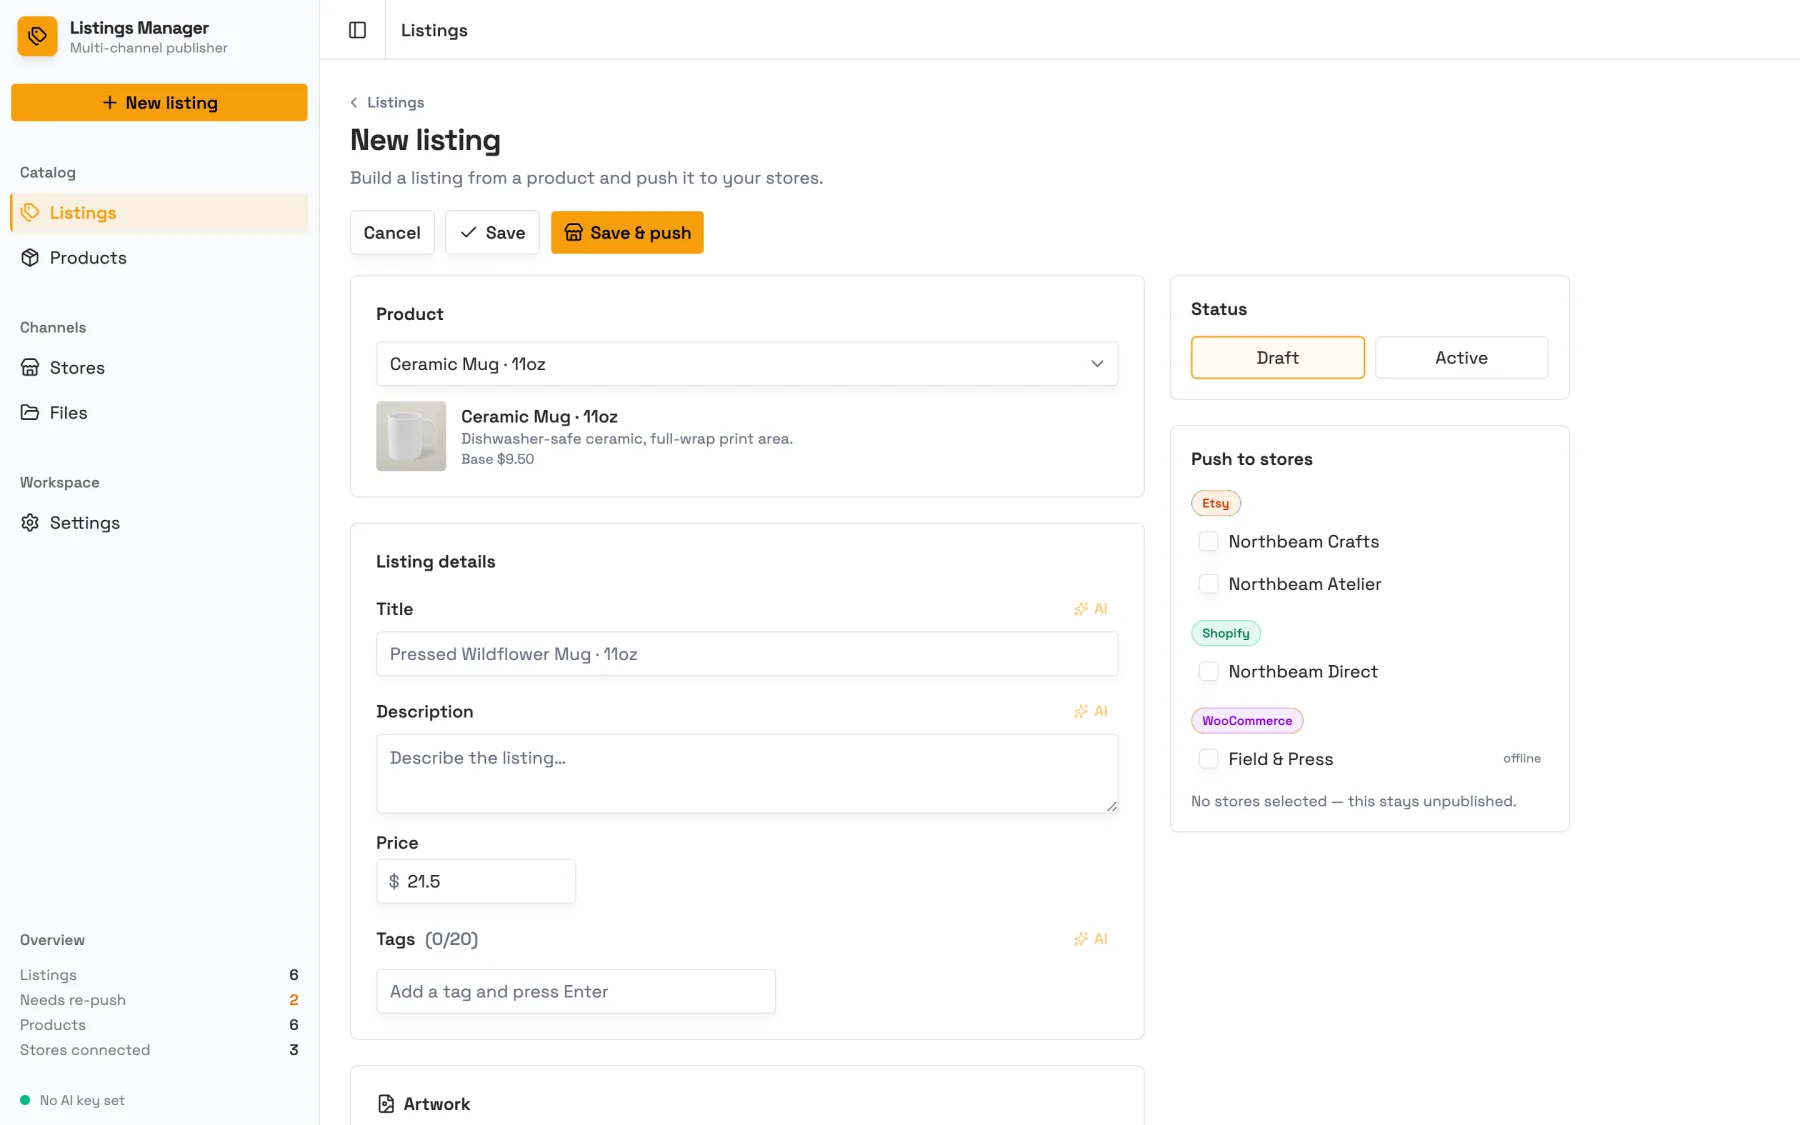This screenshot has width=1800, height=1125.
Task: Click the Artwork file icon
Action: [x=386, y=1103]
